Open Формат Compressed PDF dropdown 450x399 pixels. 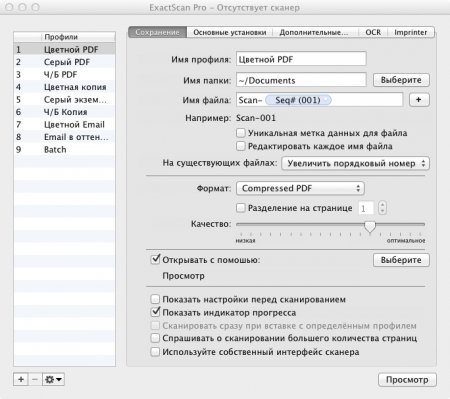(x=300, y=188)
